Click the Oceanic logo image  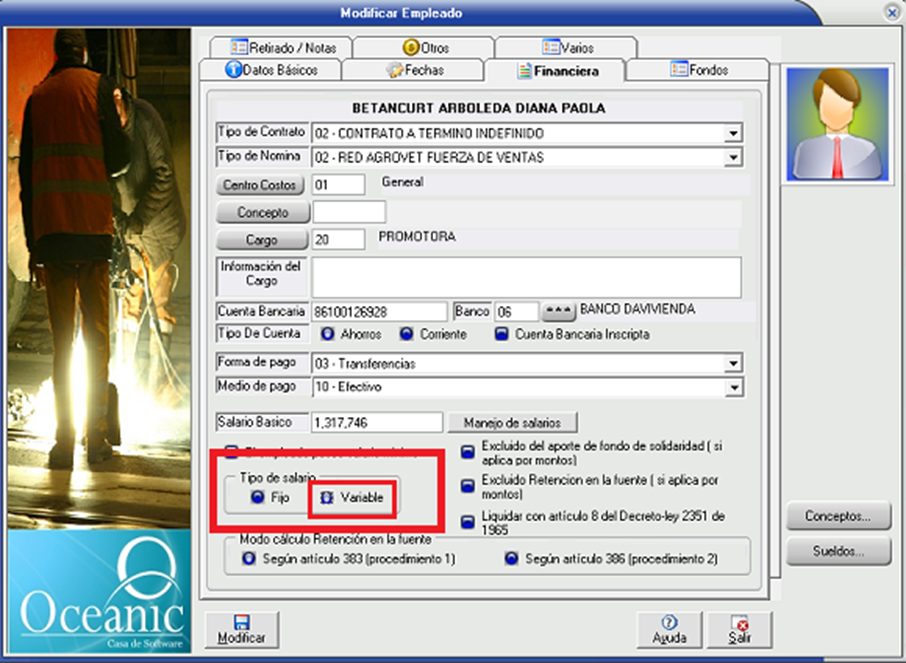pyautogui.click(x=98, y=590)
